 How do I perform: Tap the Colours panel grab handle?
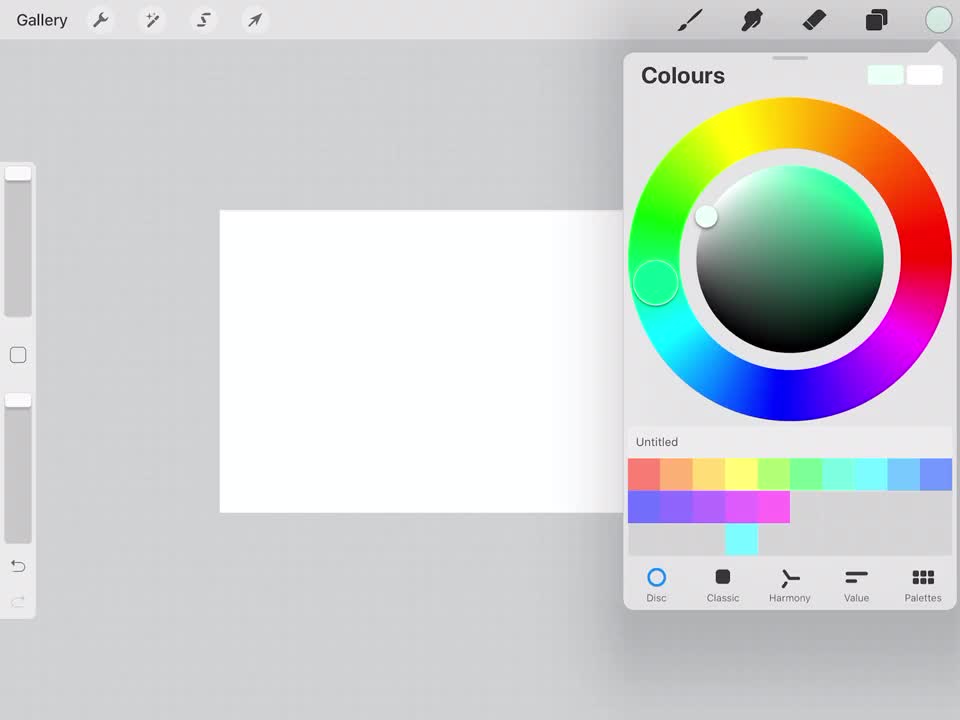click(x=790, y=58)
